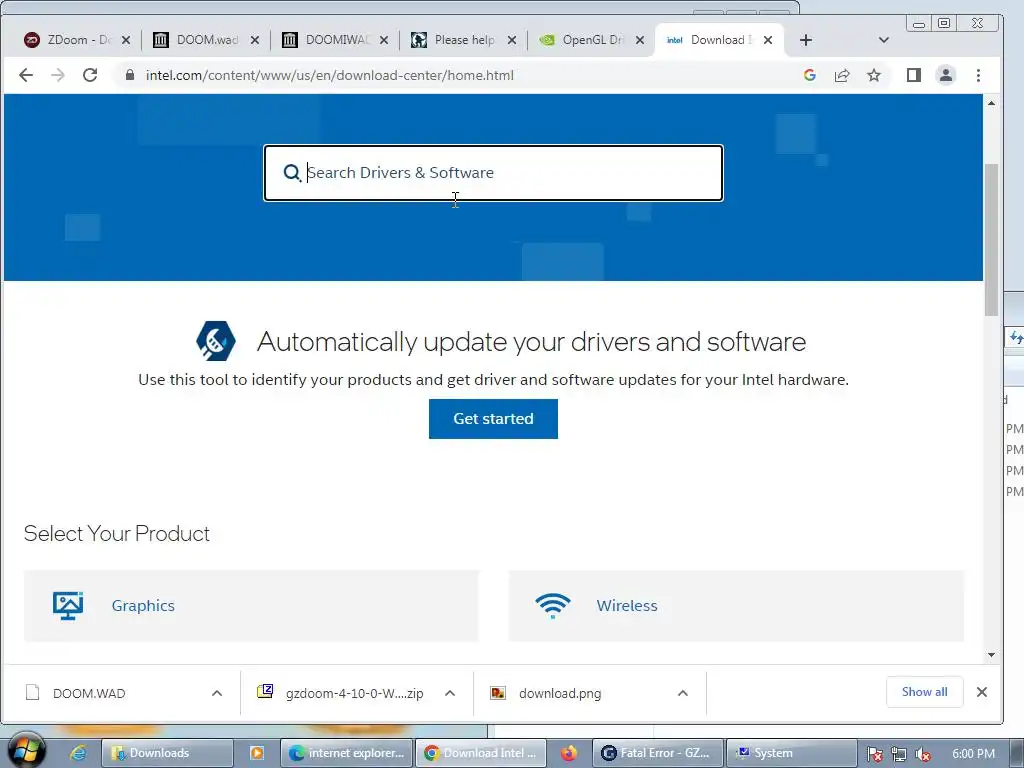Click the browser forward arrow
This screenshot has height=768, width=1024.
coord(58,75)
